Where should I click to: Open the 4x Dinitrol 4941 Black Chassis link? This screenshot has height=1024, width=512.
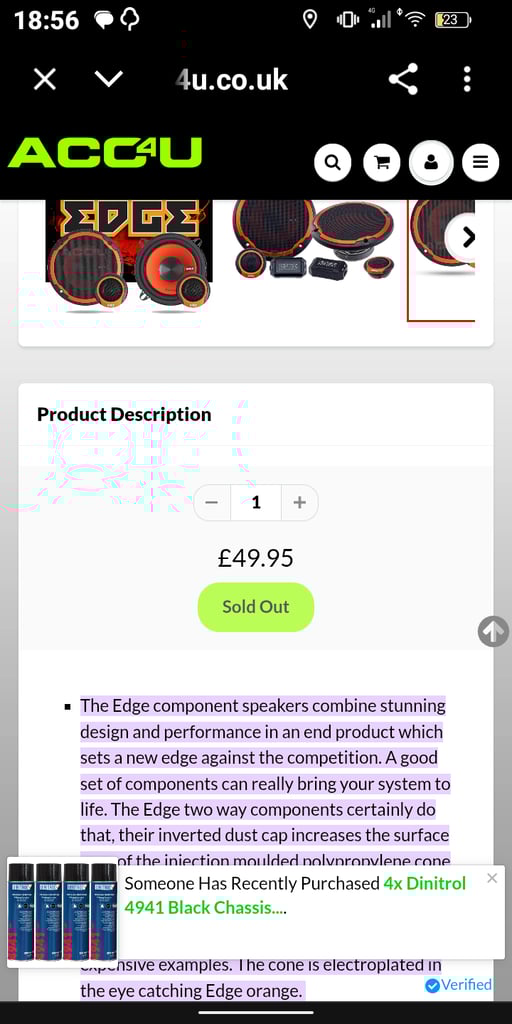(x=295, y=895)
